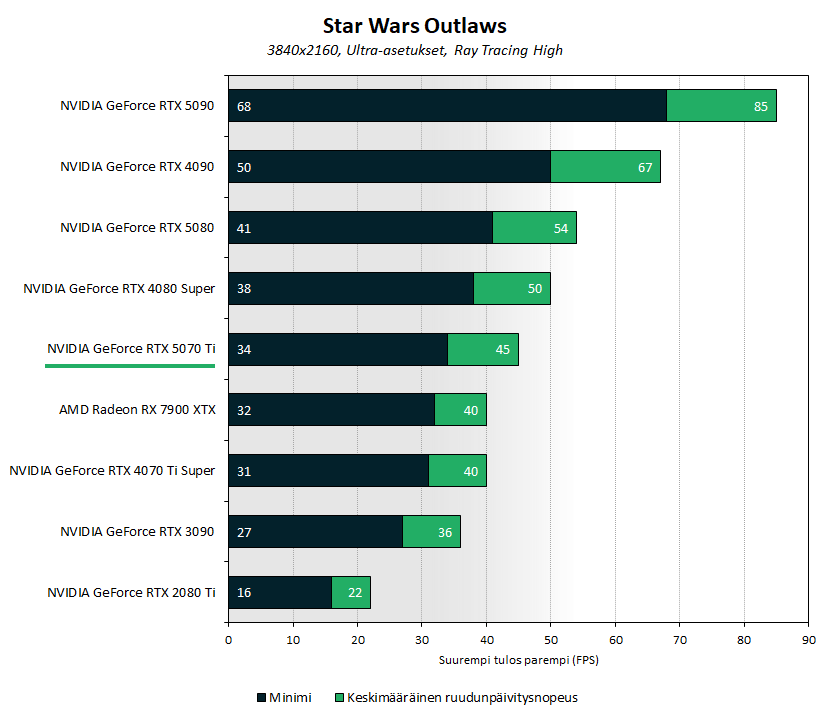Click the RTX 3090 average segment showing 36
The width and height of the screenshot is (830, 719).
tap(431, 532)
